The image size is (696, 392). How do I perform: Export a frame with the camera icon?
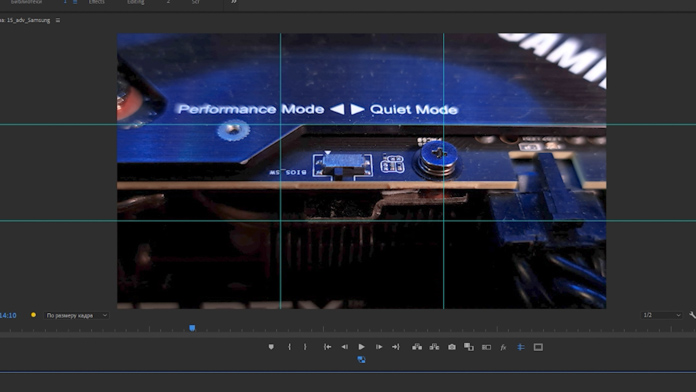click(451, 347)
